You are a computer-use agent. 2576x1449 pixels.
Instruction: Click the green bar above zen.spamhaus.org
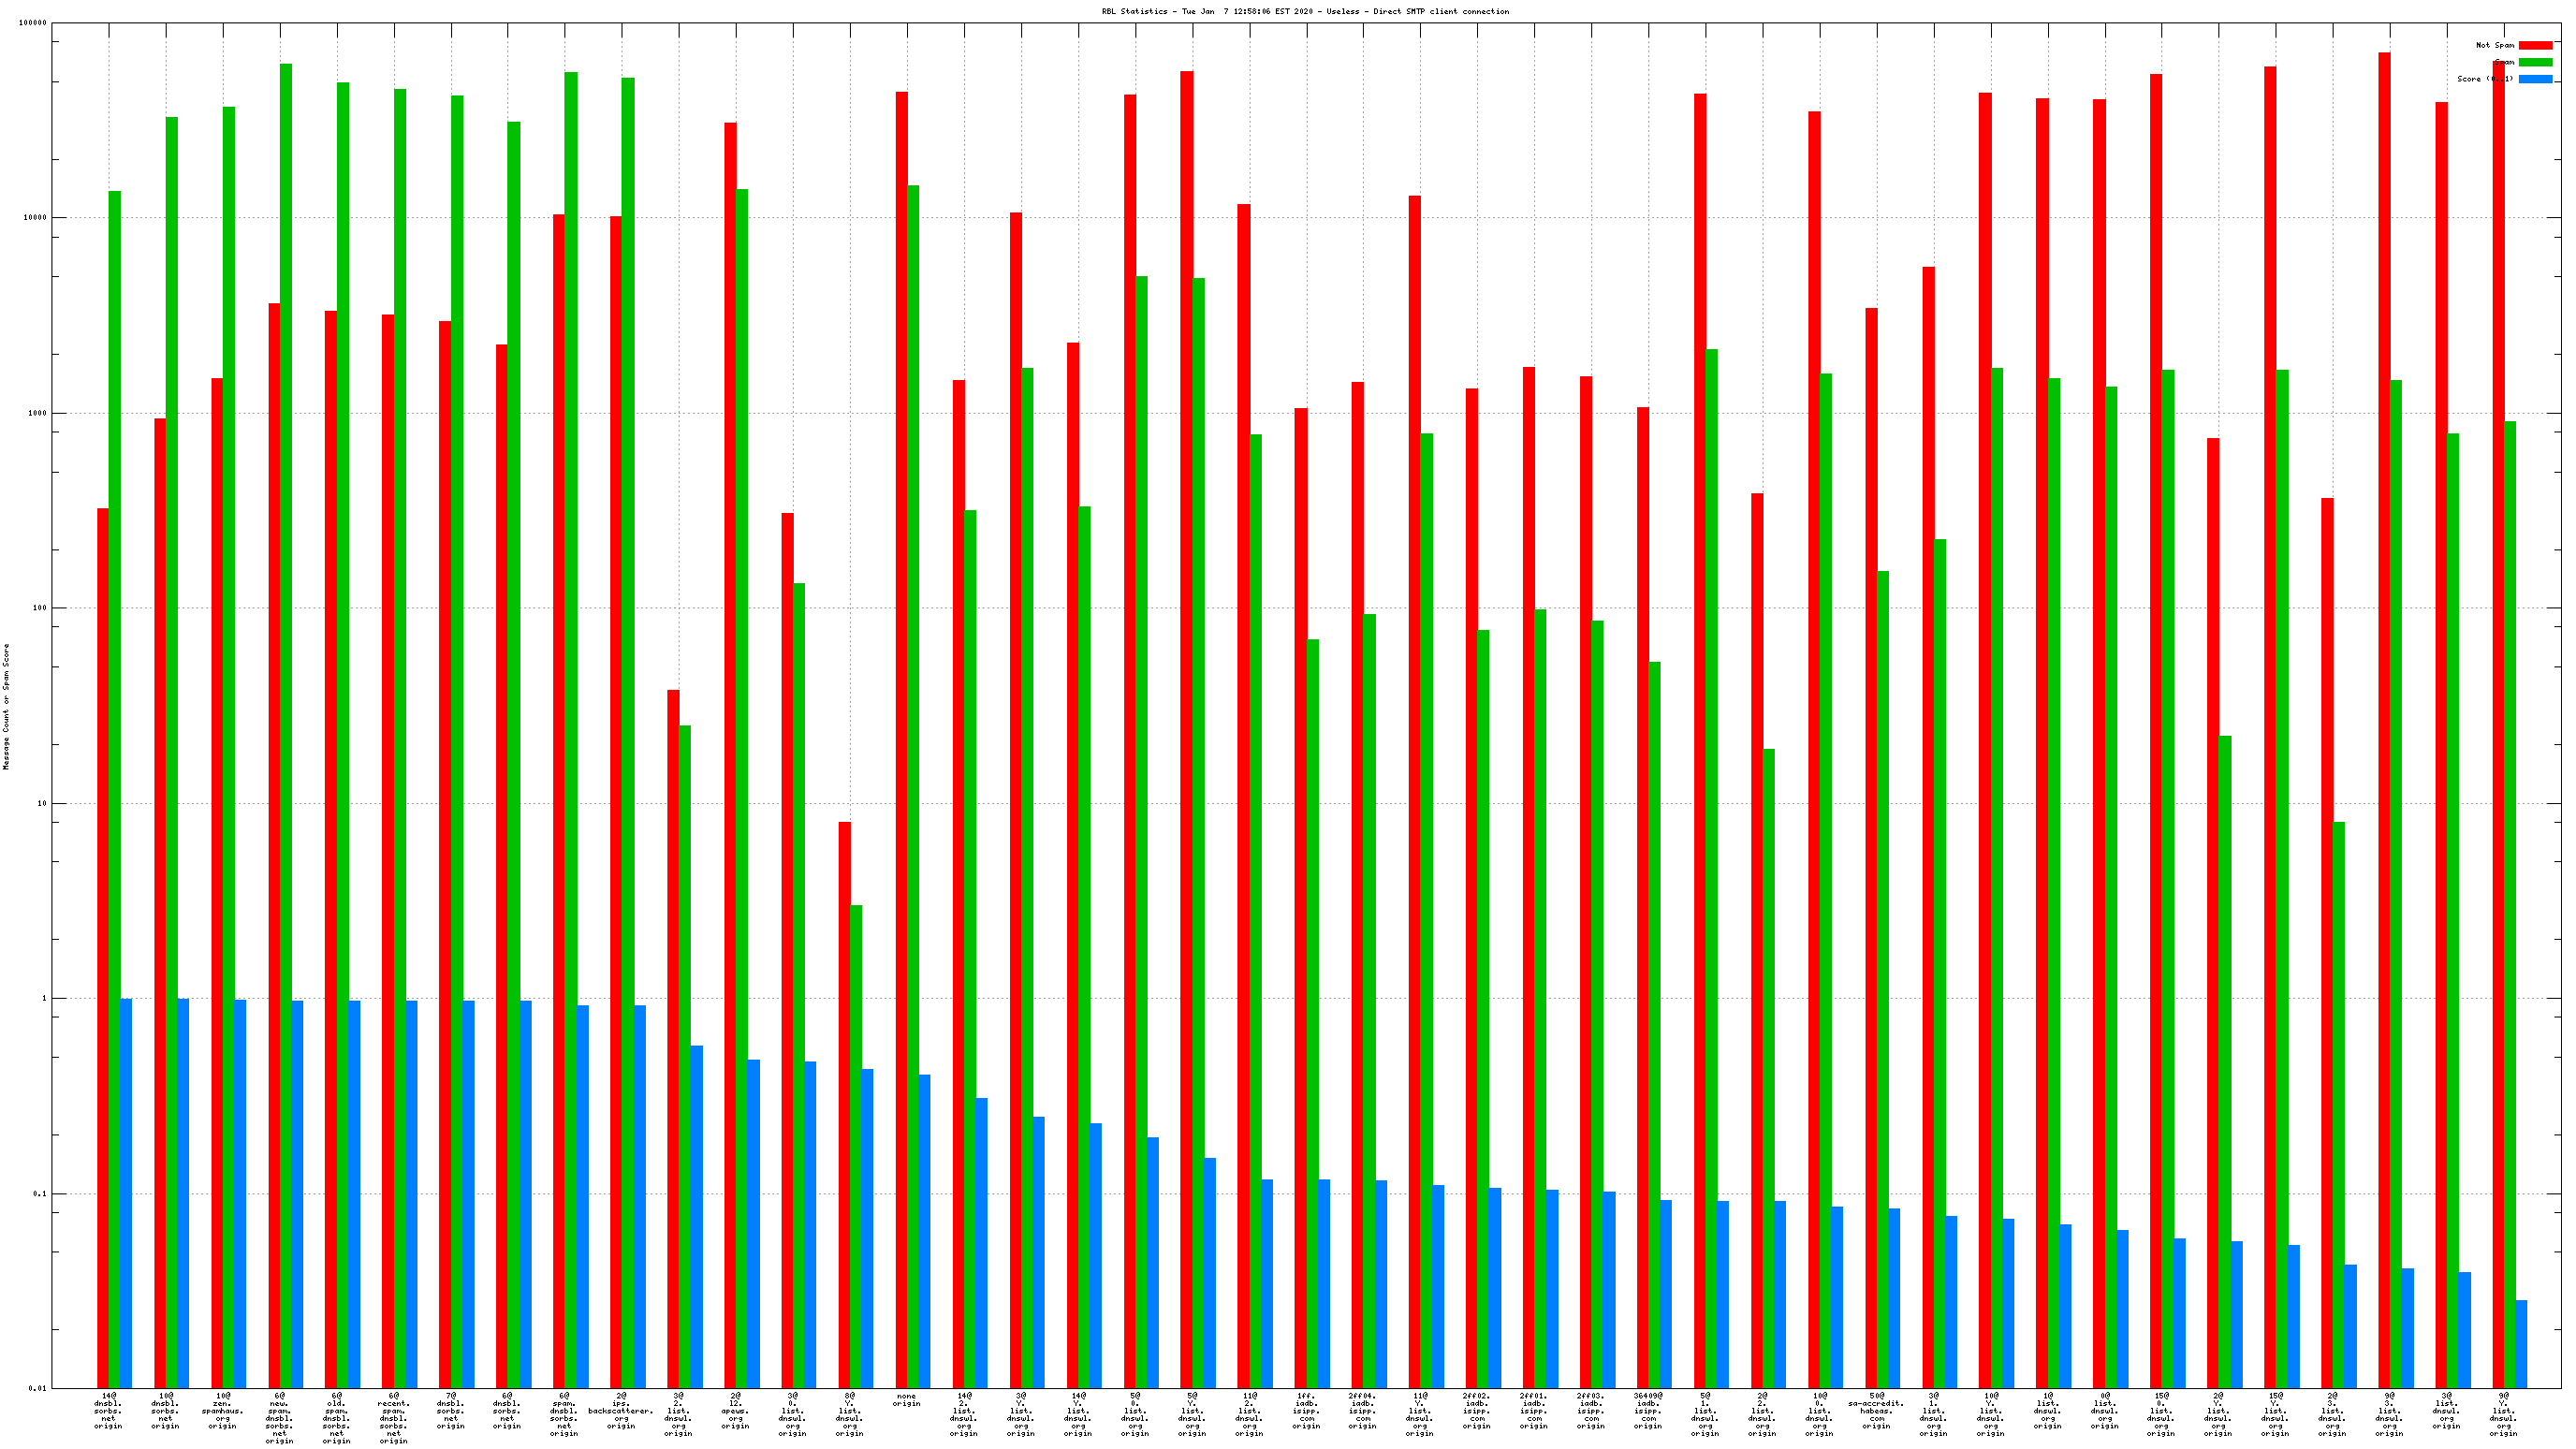pos(229,700)
